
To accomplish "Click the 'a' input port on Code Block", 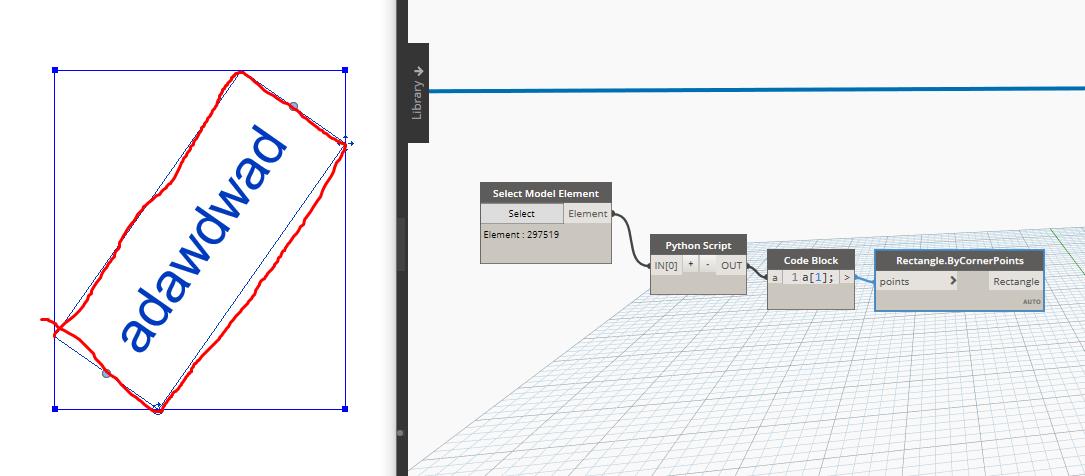I will (775, 277).
